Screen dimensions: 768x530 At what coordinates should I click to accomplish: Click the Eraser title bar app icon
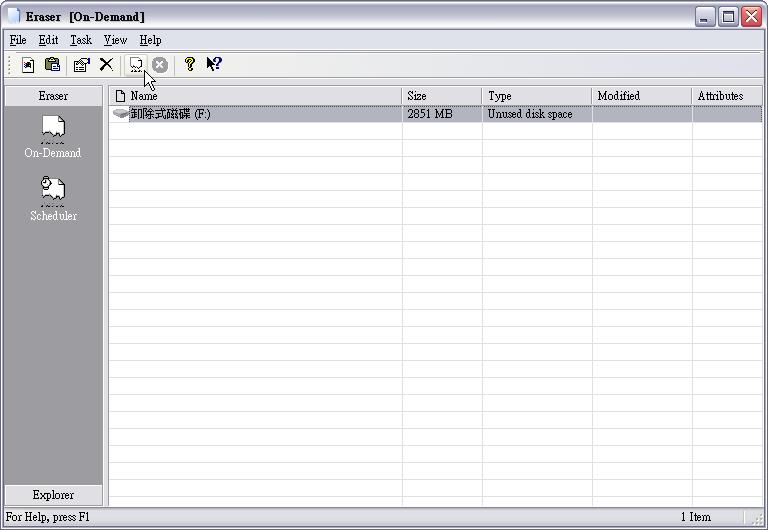click(13, 16)
